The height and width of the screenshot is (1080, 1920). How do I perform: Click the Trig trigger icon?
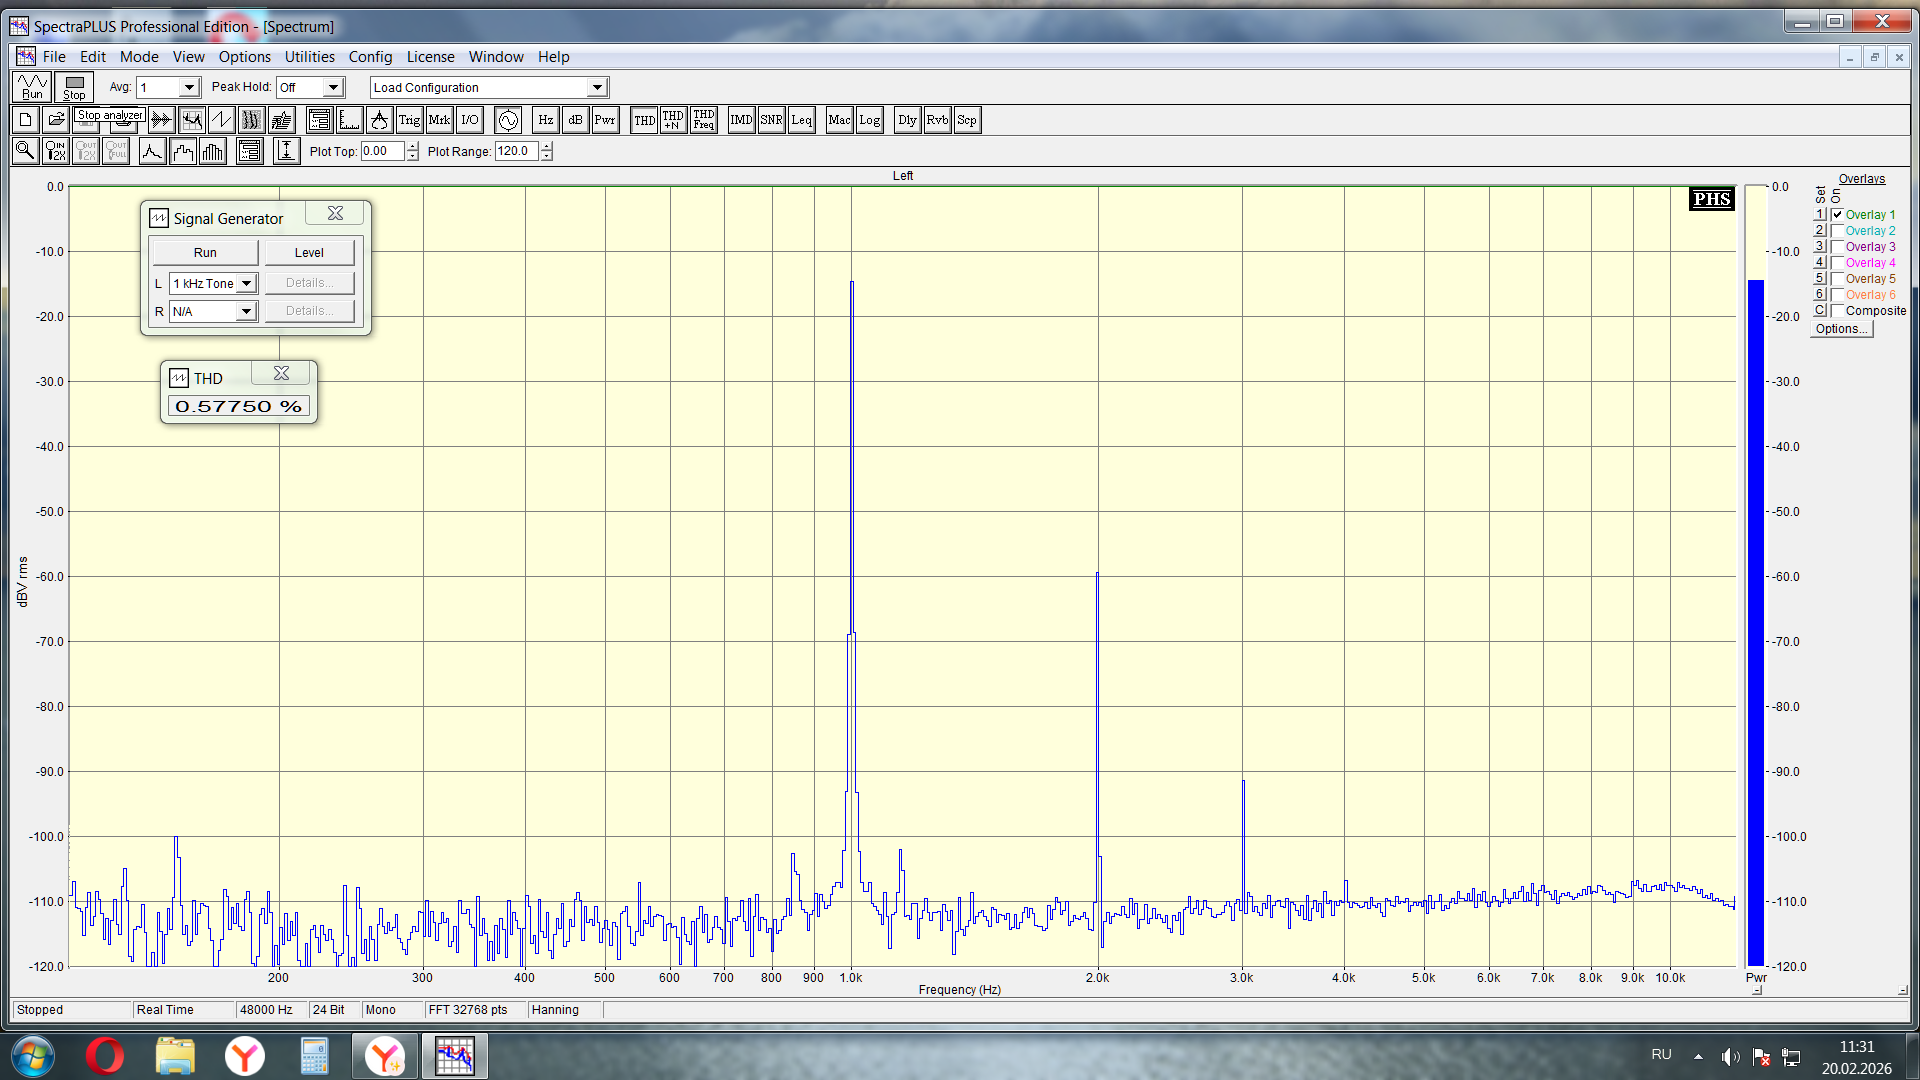[x=409, y=120]
